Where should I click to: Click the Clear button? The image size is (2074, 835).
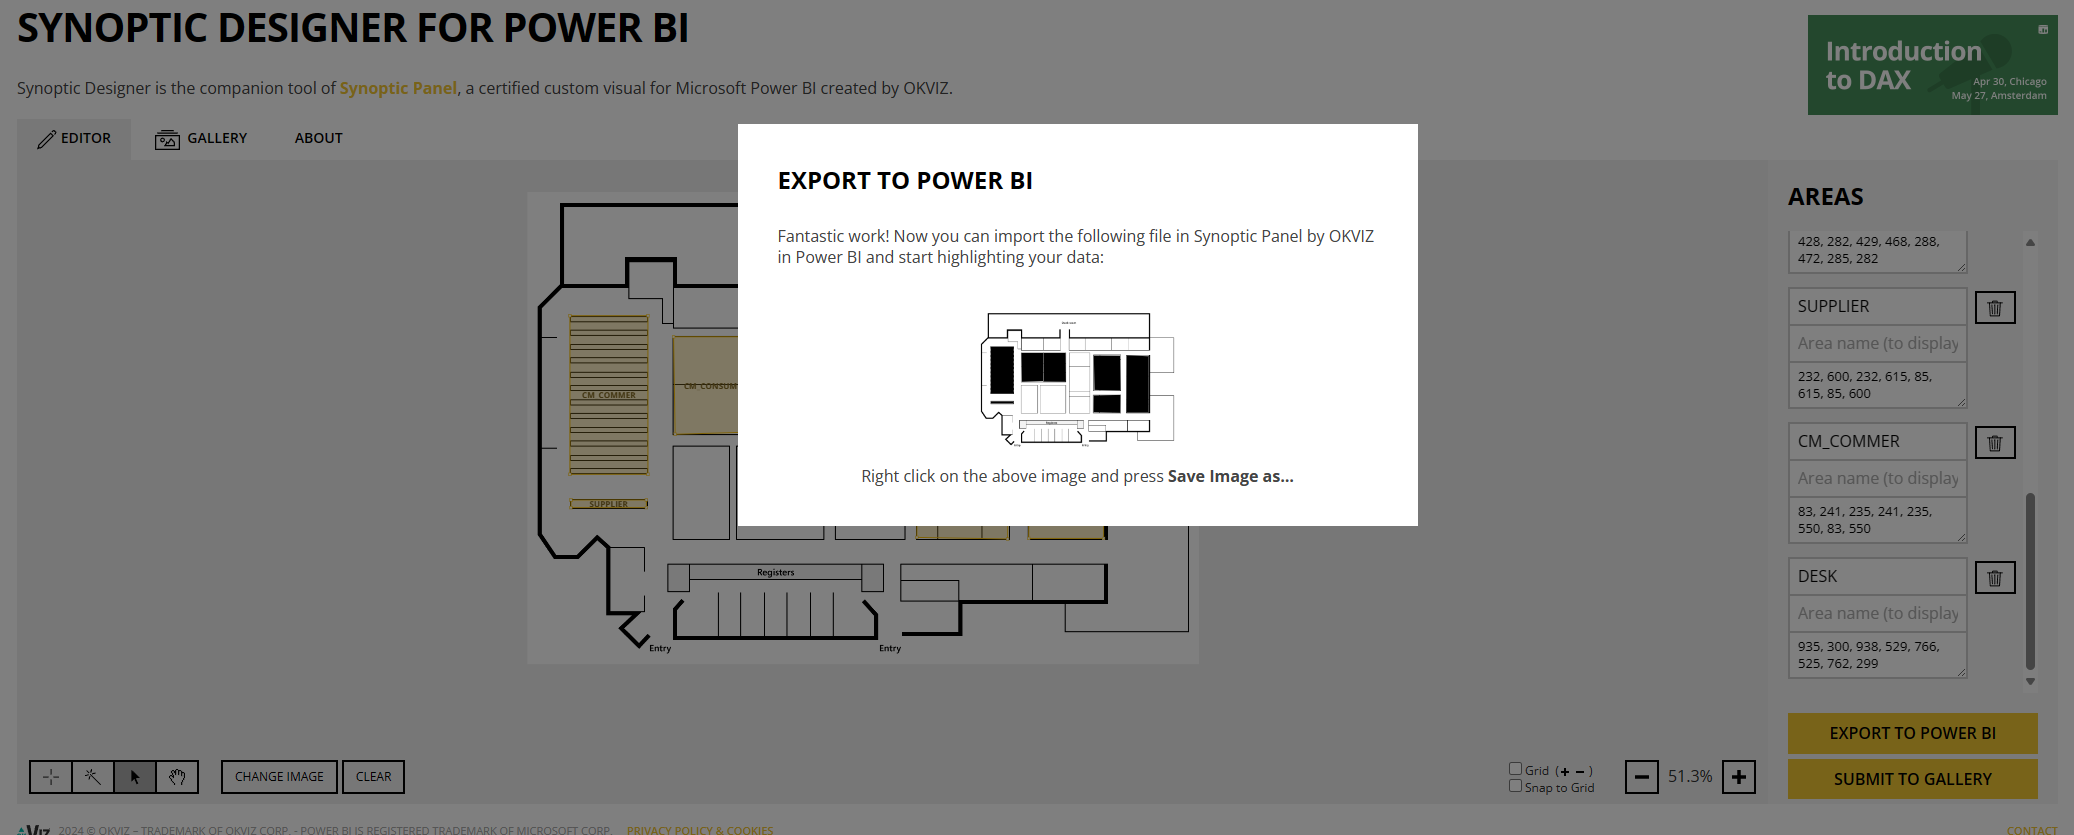pyautogui.click(x=373, y=777)
